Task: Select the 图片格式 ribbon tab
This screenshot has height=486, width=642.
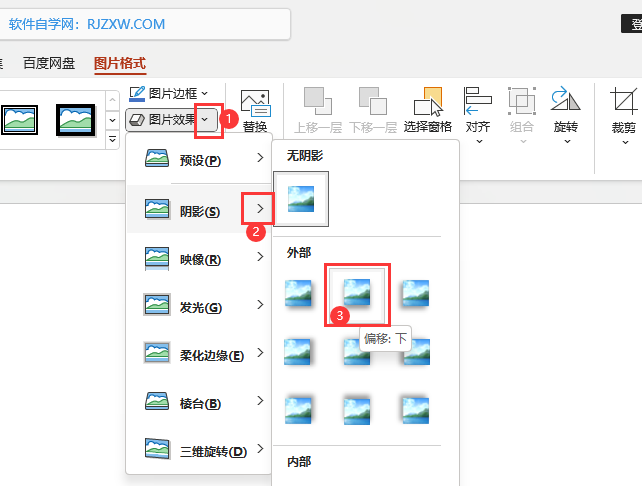Action: point(119,63)
